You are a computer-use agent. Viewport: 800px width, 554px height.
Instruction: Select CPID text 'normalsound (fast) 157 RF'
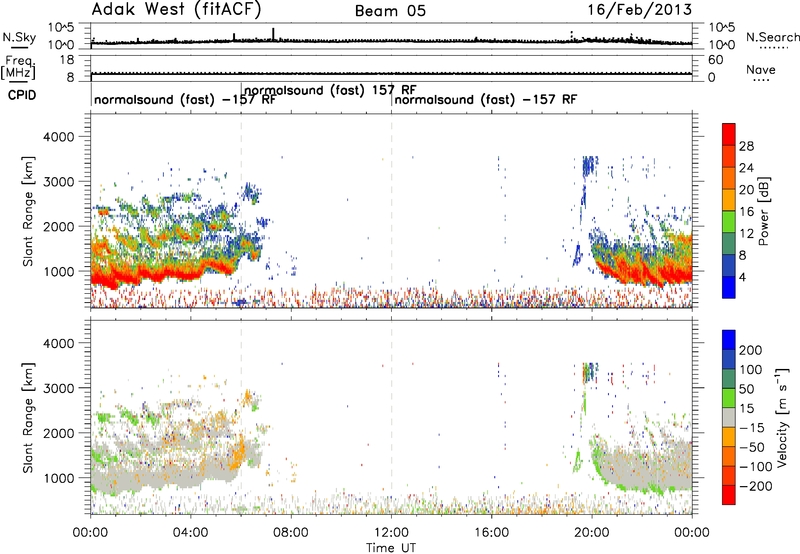(330, 90)
